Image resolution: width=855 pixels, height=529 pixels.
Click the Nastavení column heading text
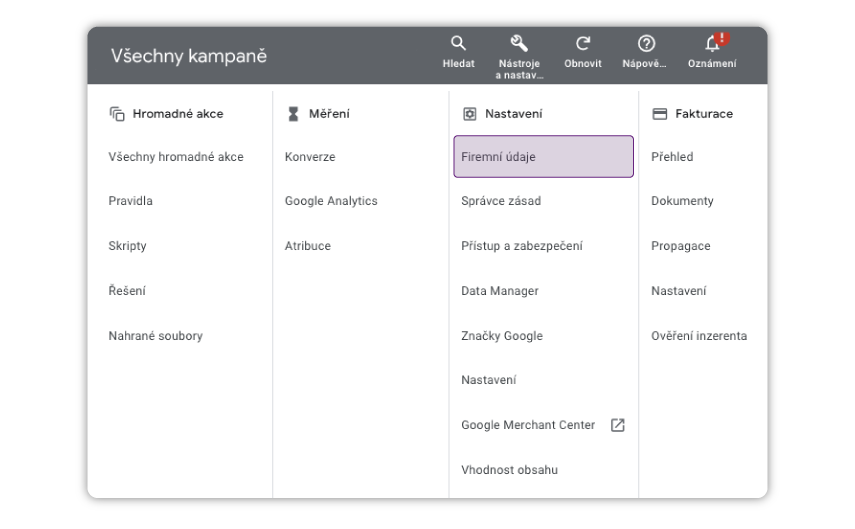pos(514,114)
